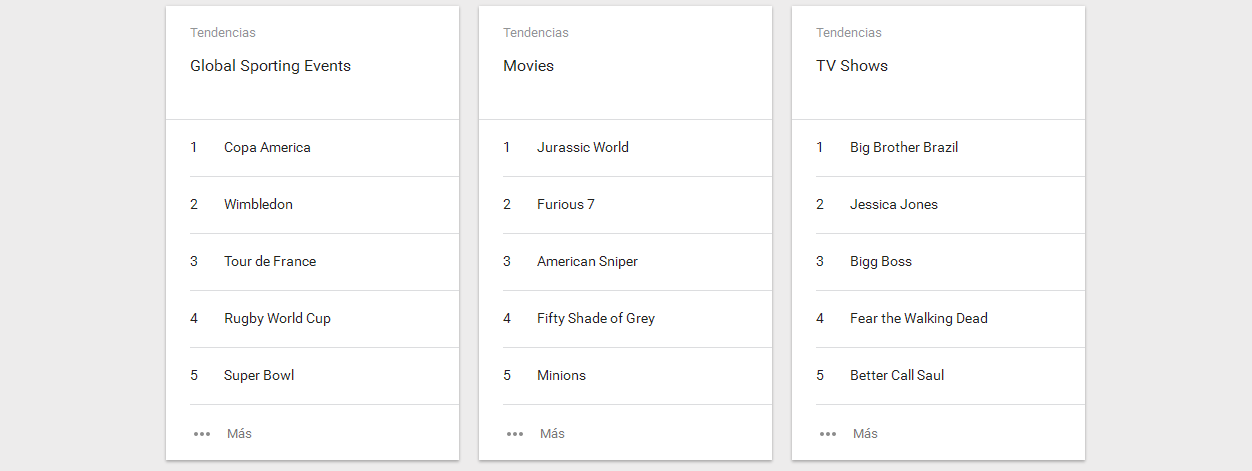
Task: Select Rugby World Cup entry
Action: click(x=277, y=319)
